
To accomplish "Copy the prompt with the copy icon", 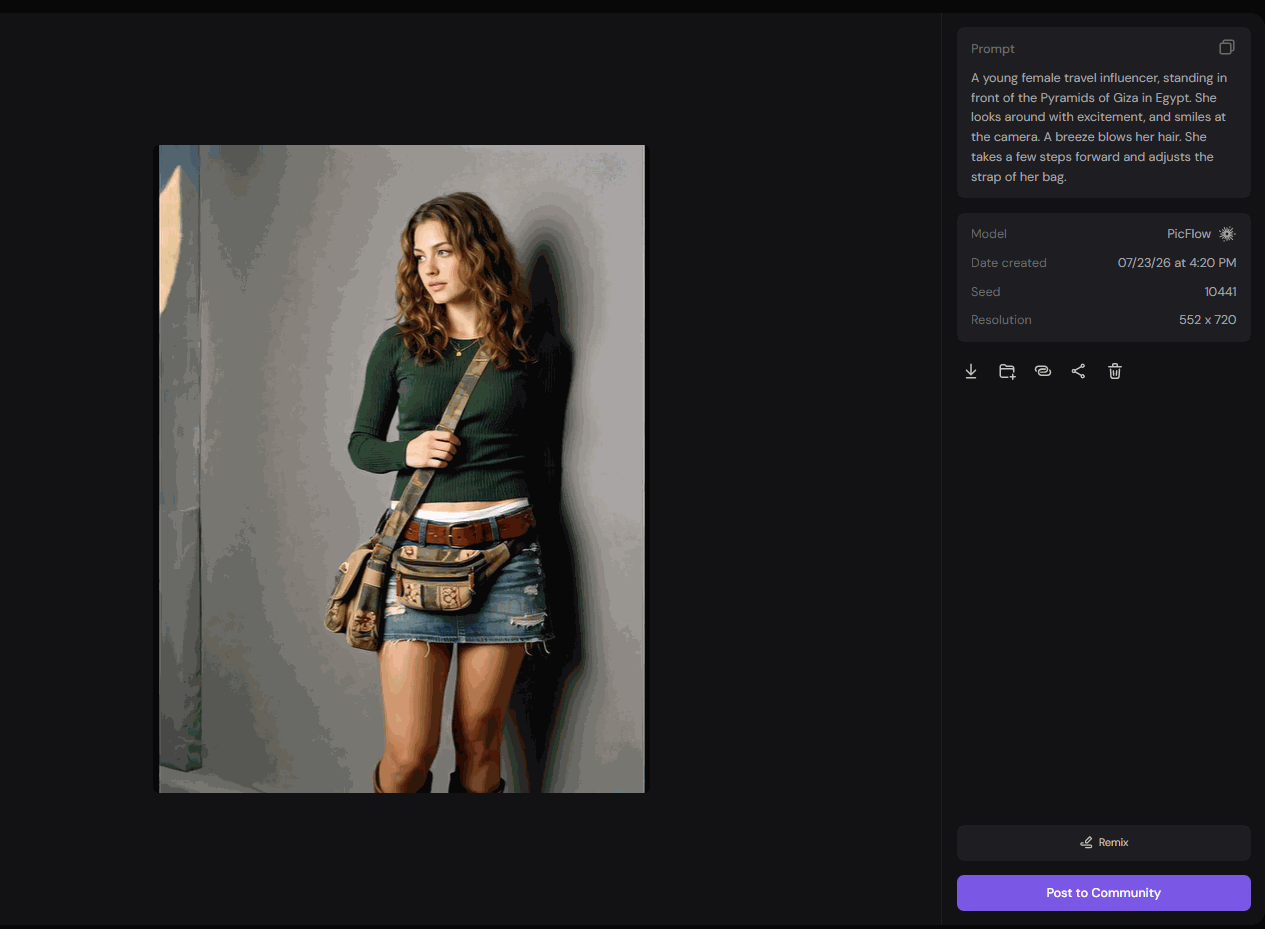I will (1227, 47).
